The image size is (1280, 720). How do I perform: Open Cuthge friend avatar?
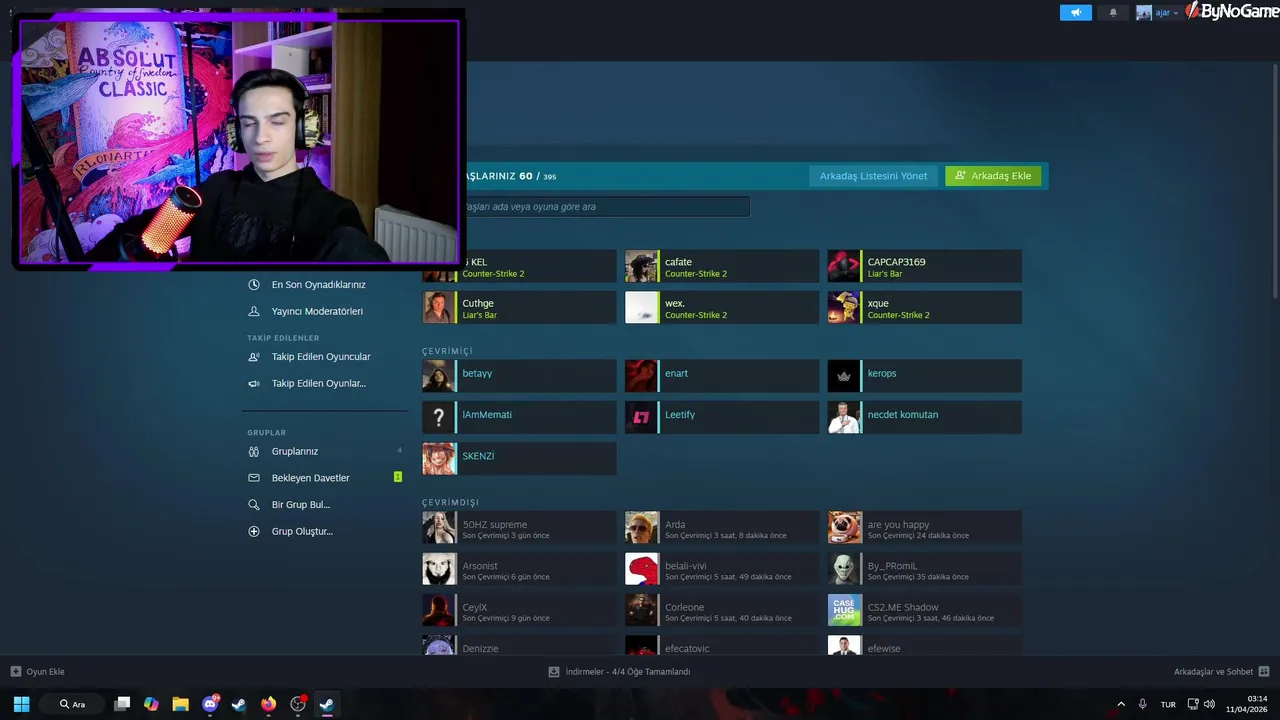point(439,307)
